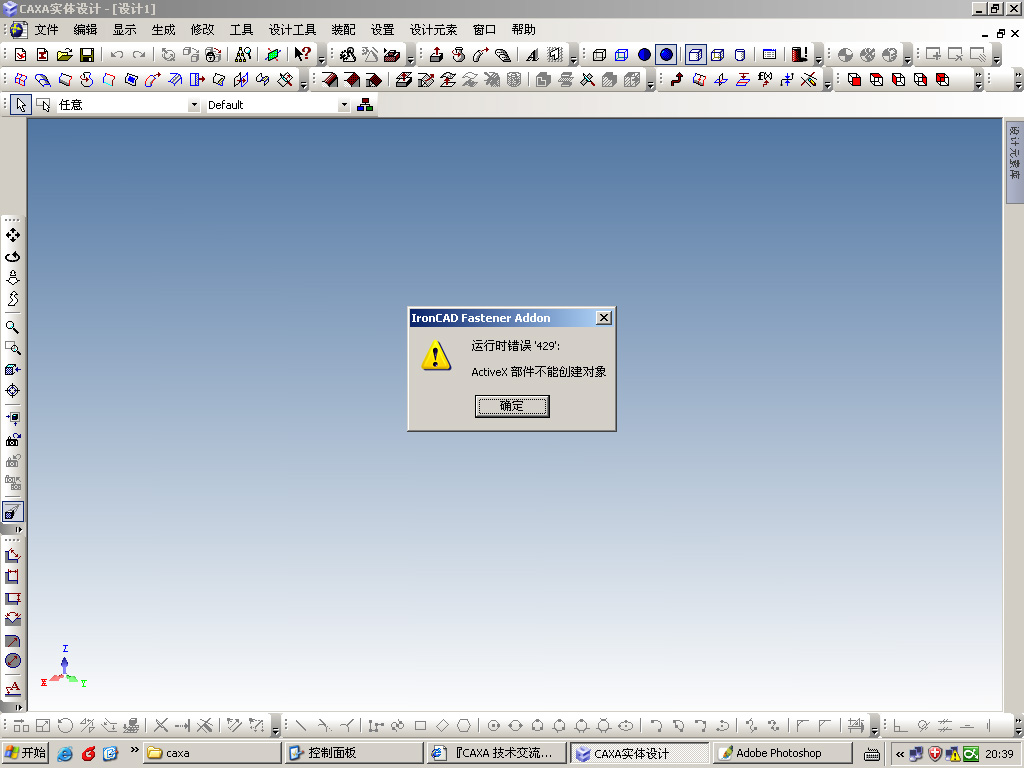
Task: Expand the display mode toolbar overflow arrow
Action: [818, 57]
